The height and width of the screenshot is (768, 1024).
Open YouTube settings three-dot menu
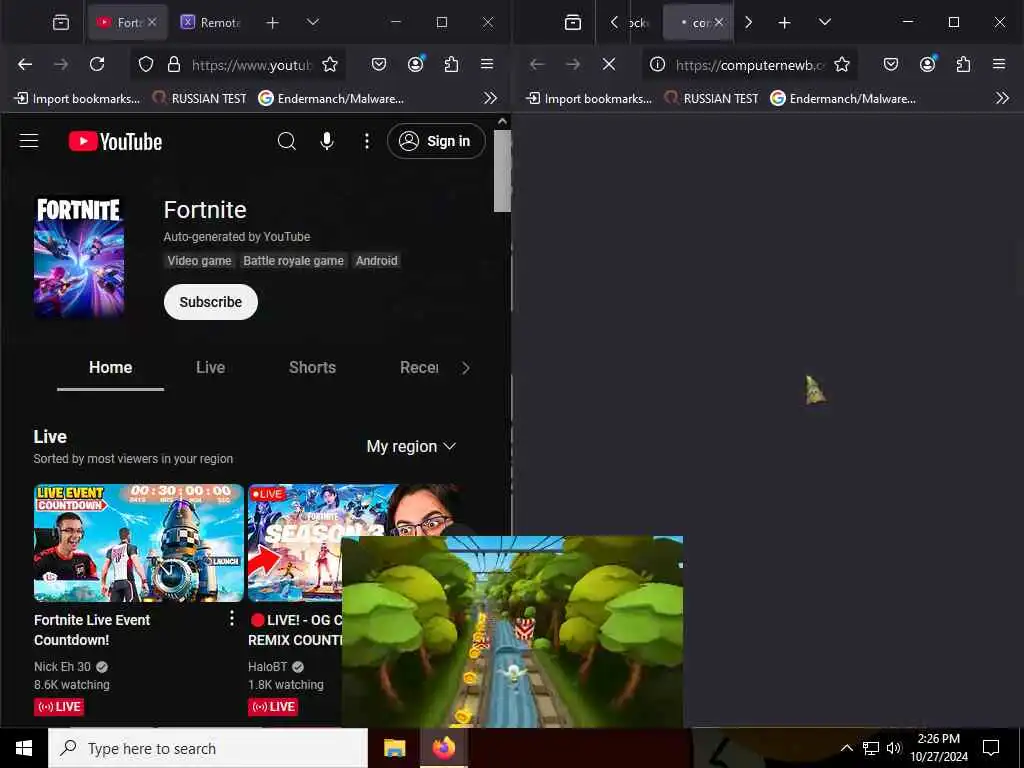[367, 141]
